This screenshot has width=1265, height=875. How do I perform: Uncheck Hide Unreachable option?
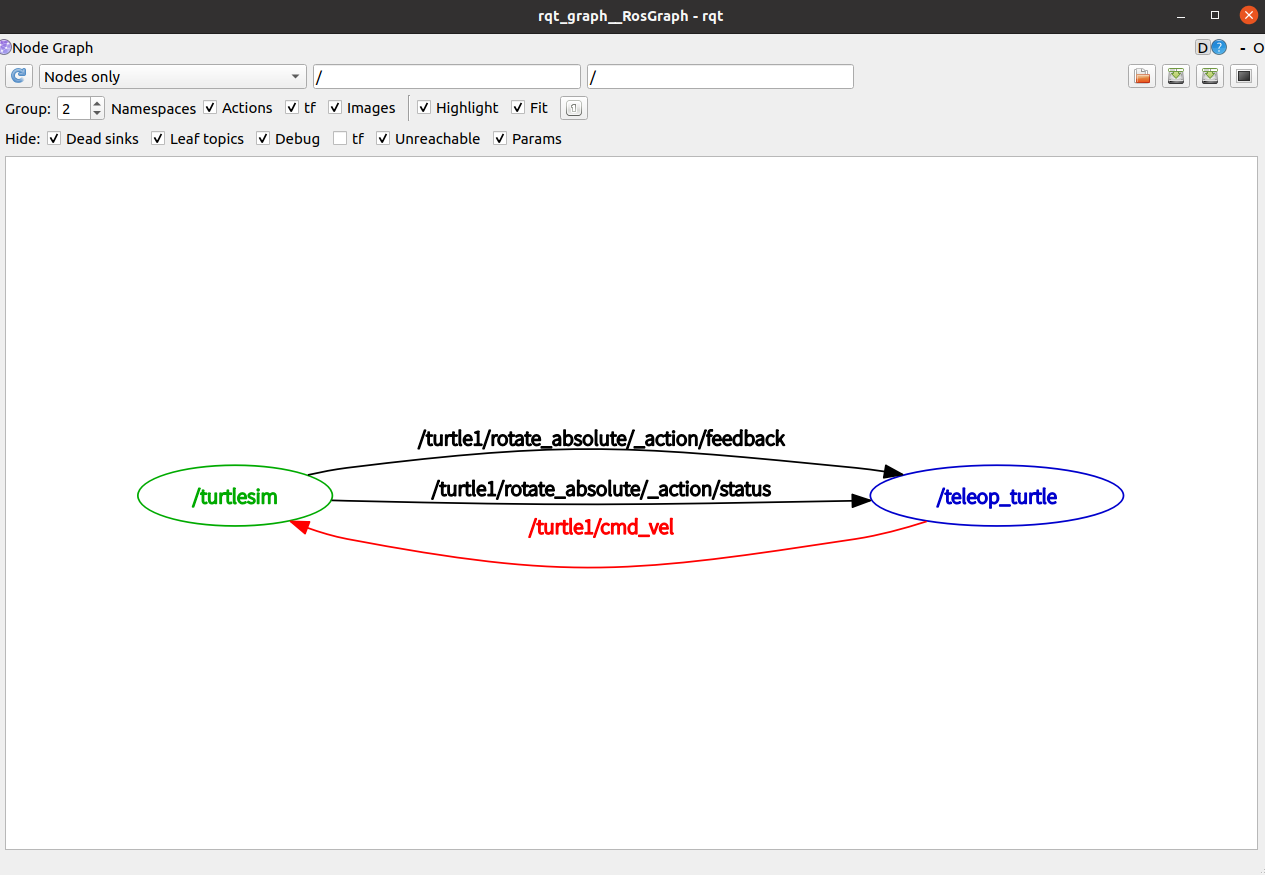tap(383, 138)
